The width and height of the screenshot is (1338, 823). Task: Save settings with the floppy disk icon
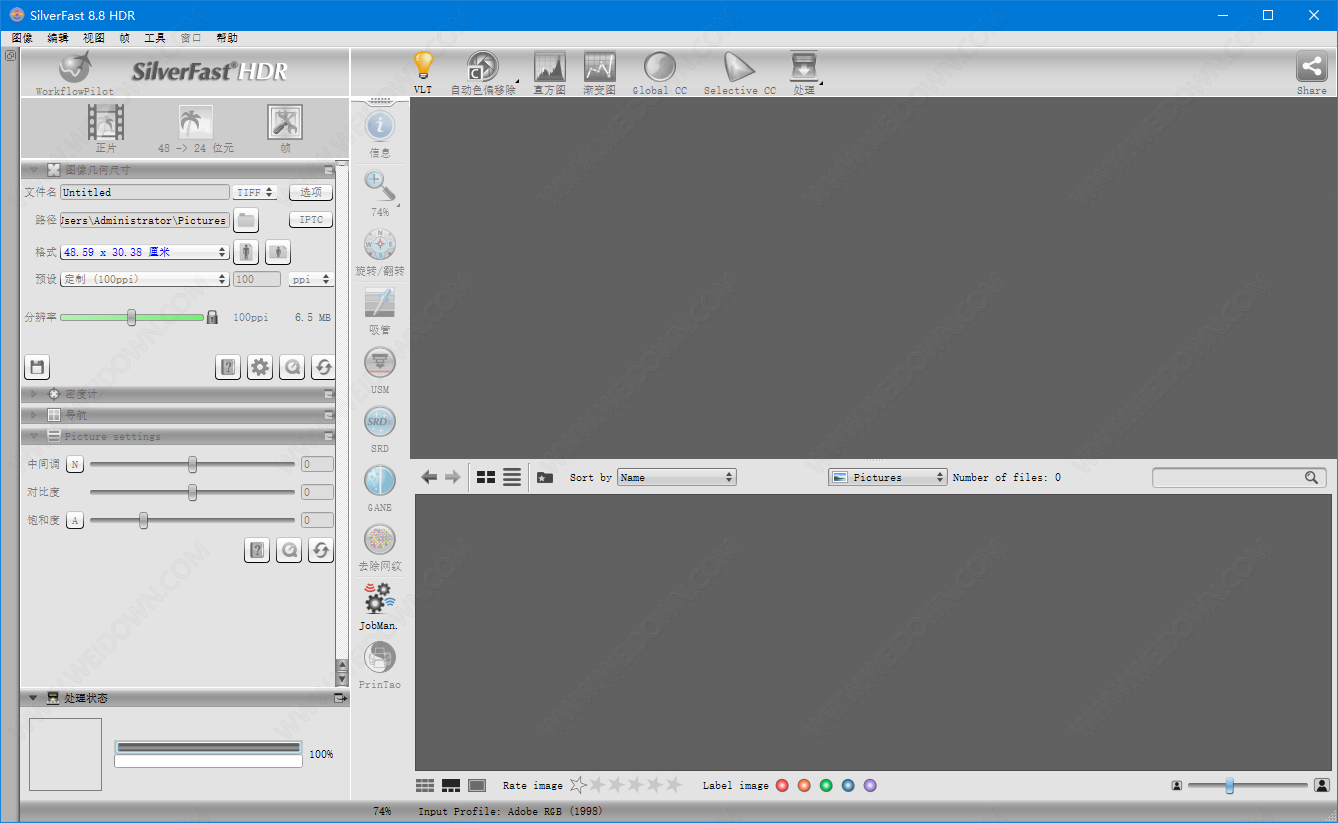click(x=37, y=367)
